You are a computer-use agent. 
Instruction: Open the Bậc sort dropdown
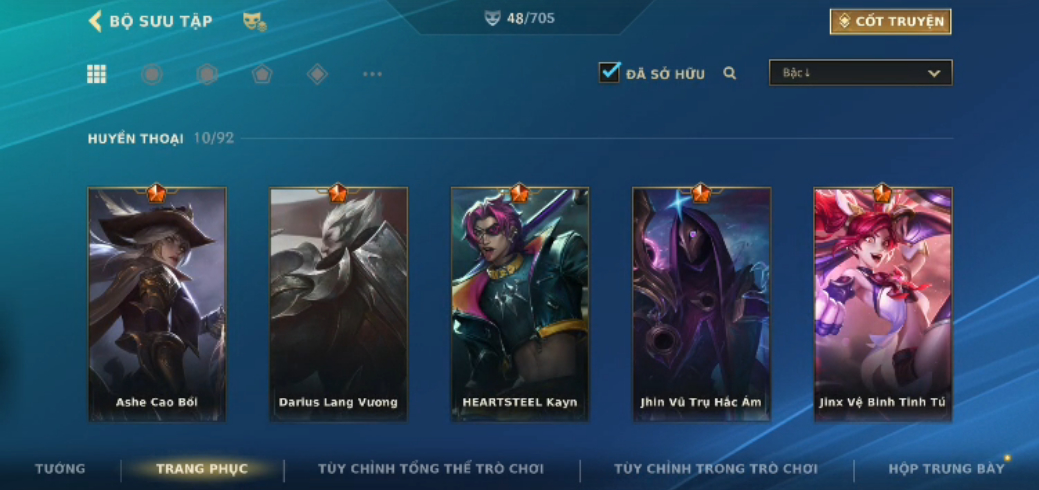coord(861,73)
